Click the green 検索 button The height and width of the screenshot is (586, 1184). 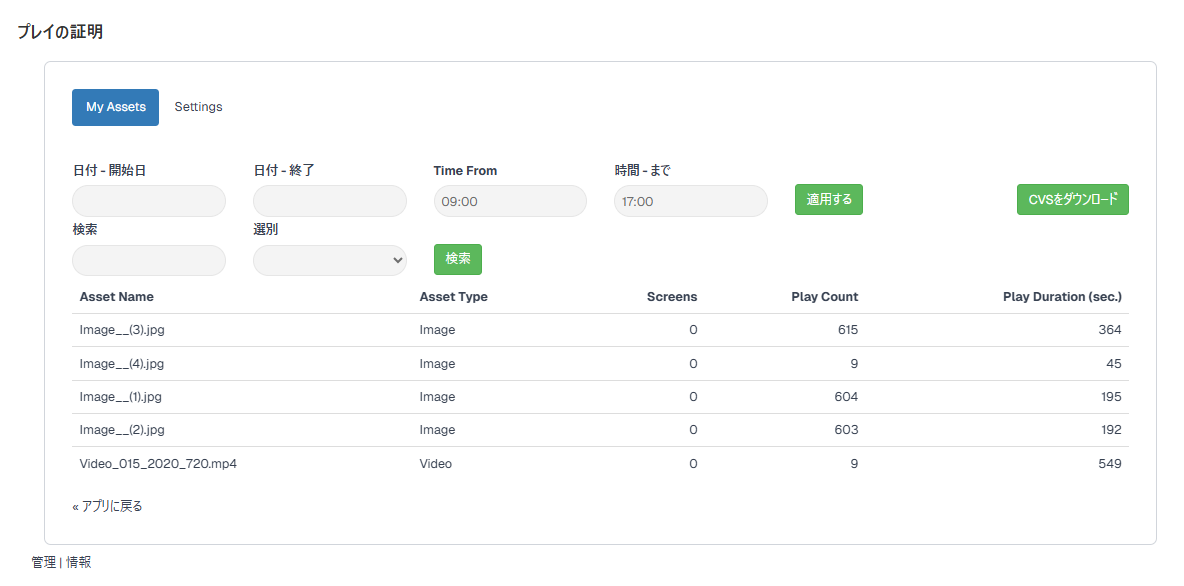458,259
